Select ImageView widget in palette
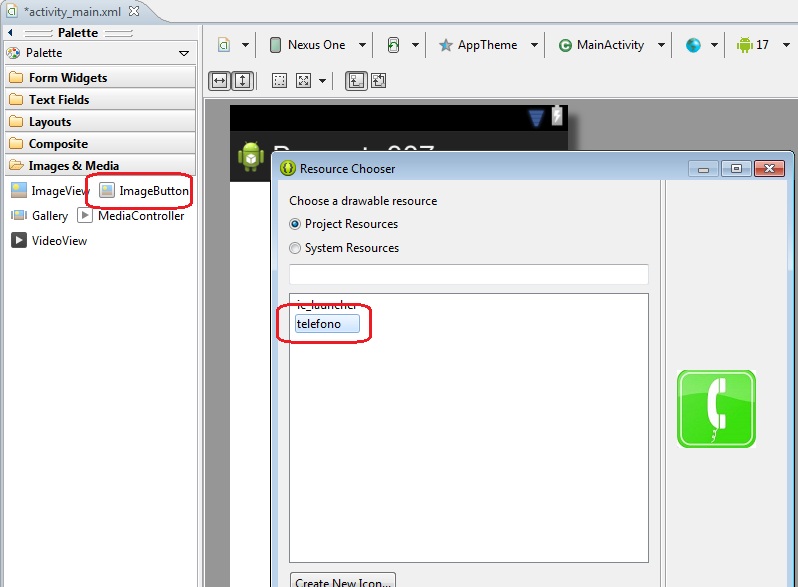This screenshot has width=798, height=587. tap(50, 191)
